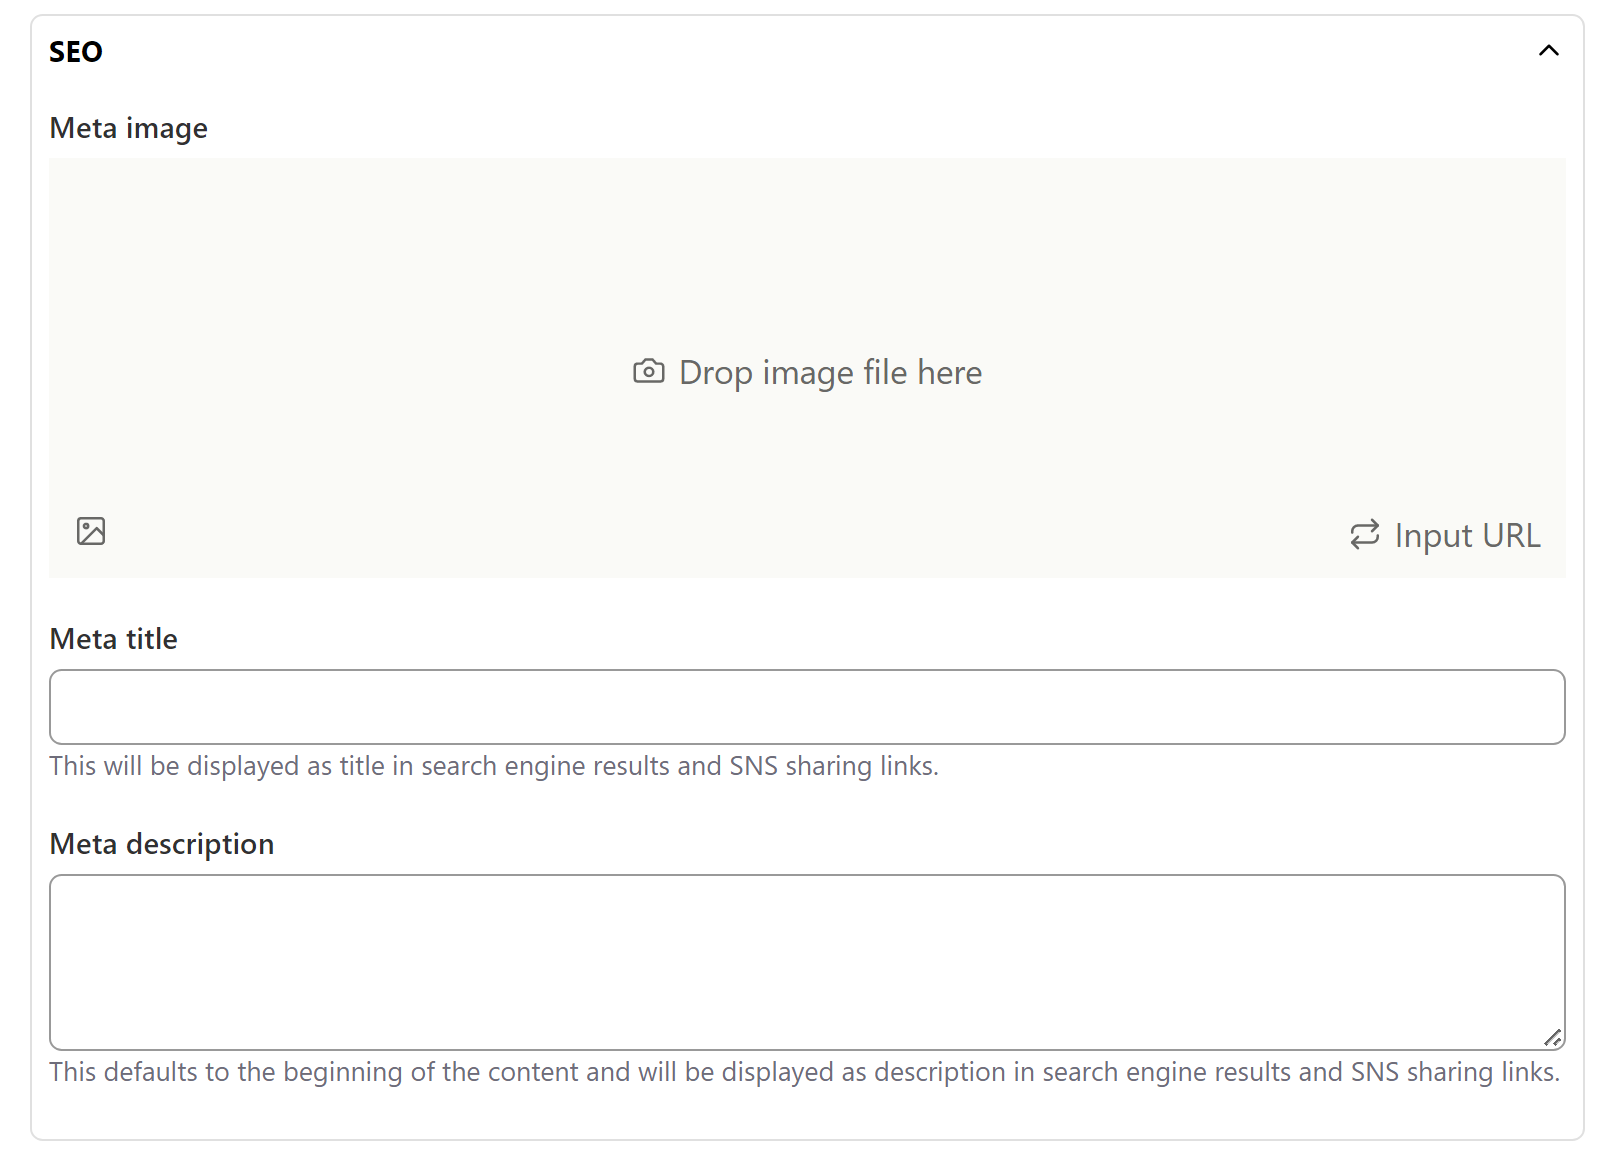Open the image library picker icon
This screenshot has width=1620, height=1157.
[x=91, y=531]
